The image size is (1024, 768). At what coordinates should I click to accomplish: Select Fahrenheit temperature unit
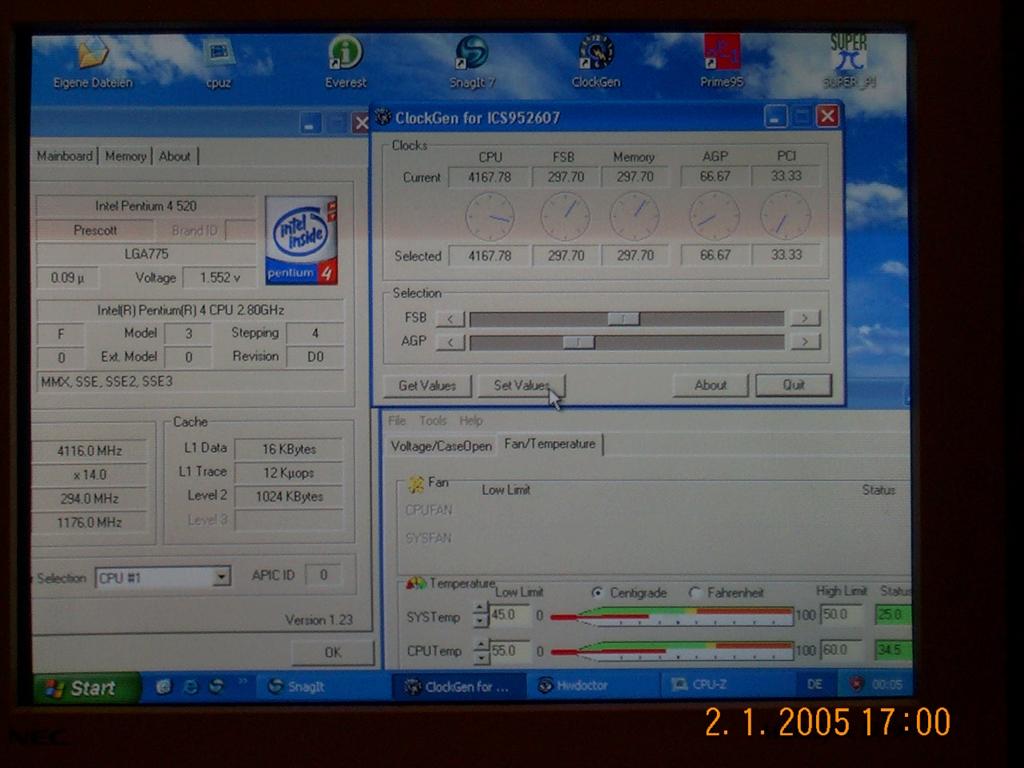click(695, 592)
